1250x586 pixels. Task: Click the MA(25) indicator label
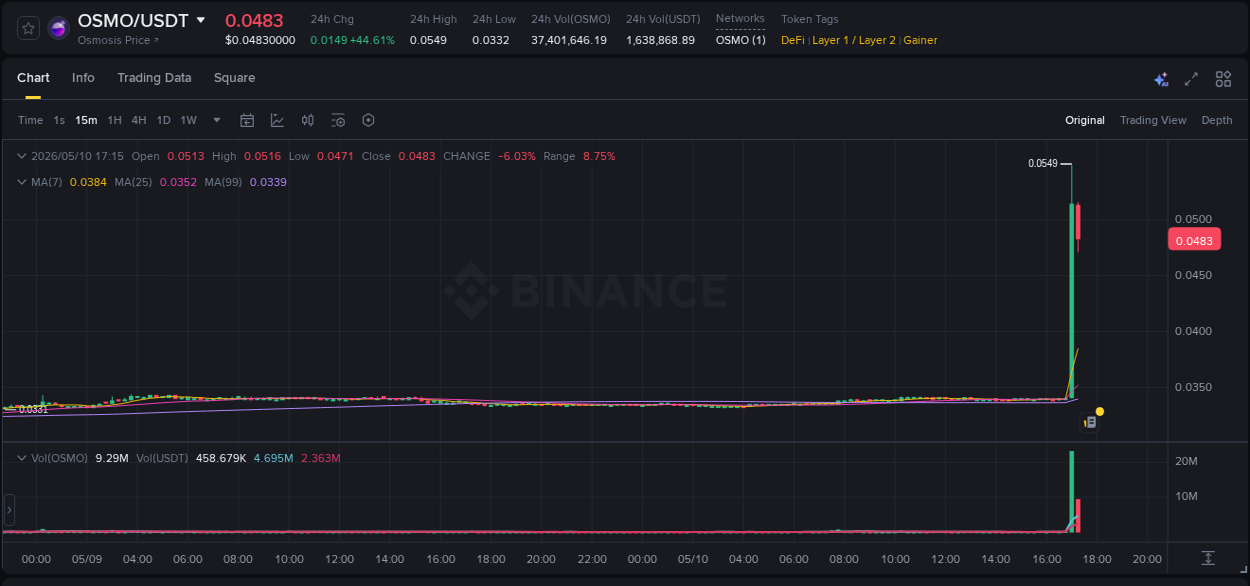(133, 182)
